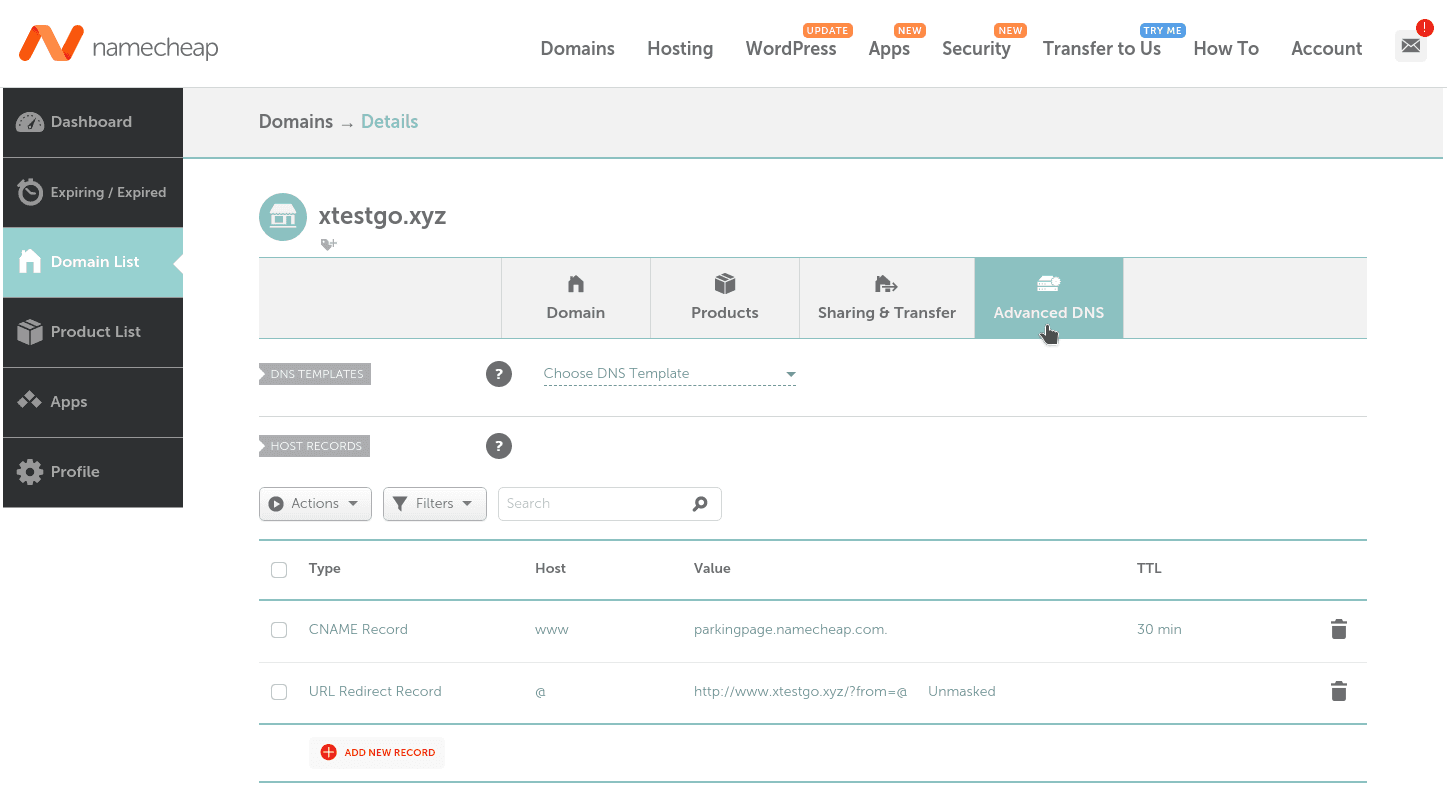Click the Sharing & Transfer tab icon
The height and width of the screenshot is (786, 1447).
(x=886, y=284)
